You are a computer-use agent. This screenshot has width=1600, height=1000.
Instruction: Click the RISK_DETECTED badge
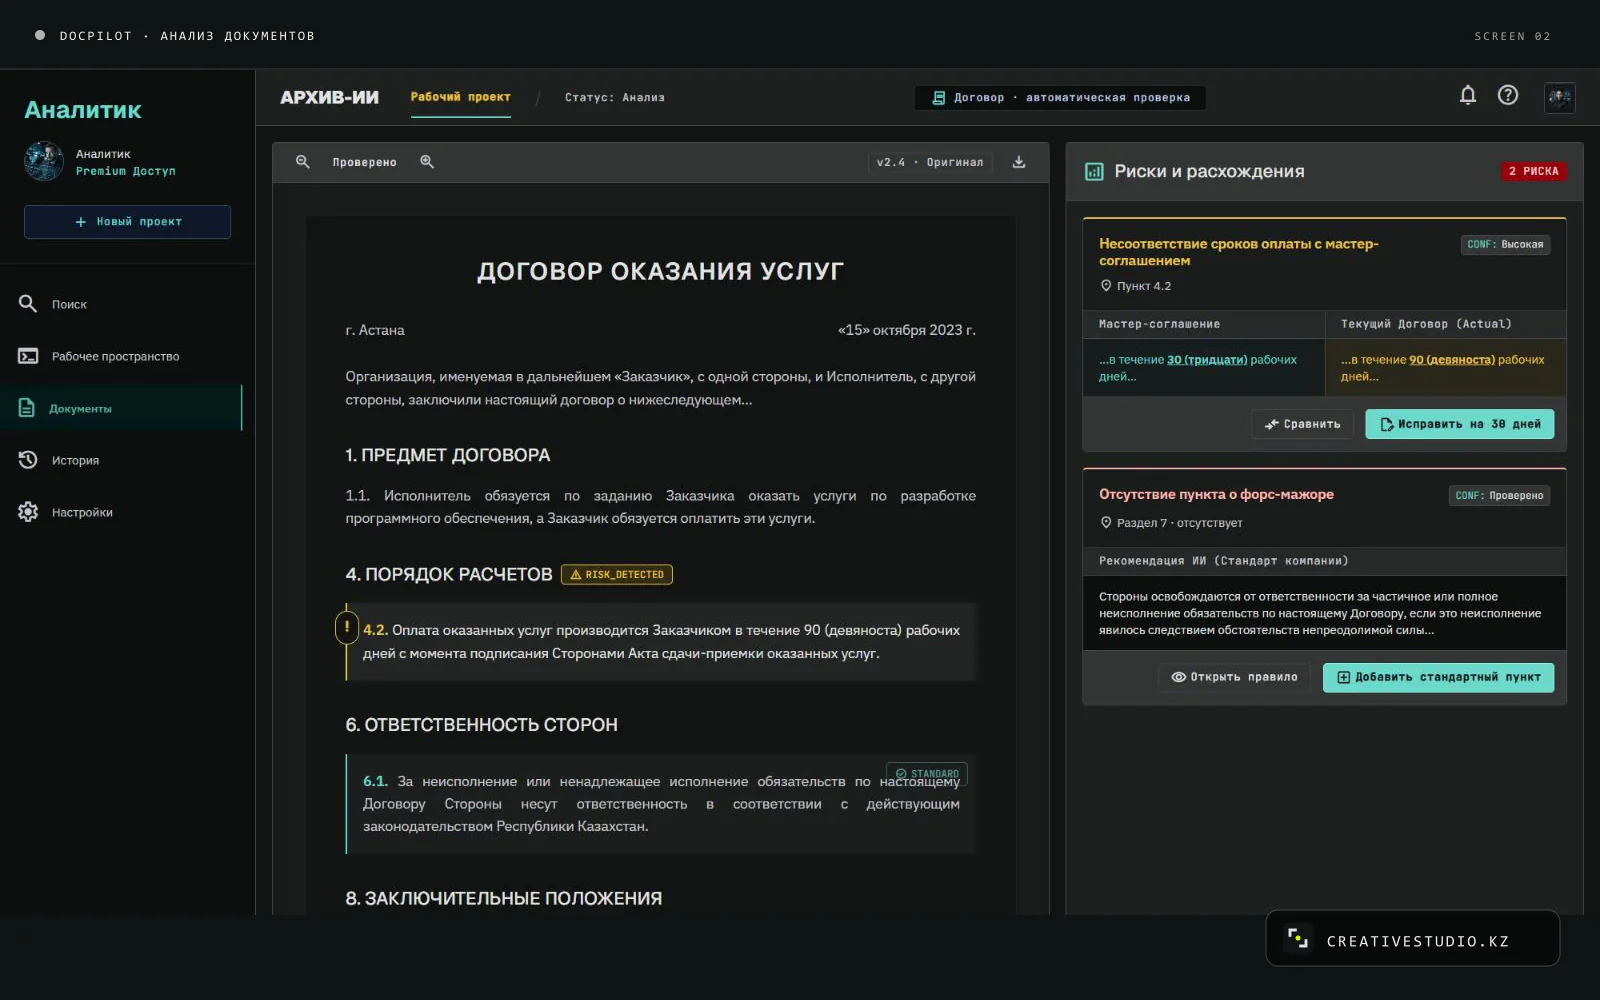617,574
